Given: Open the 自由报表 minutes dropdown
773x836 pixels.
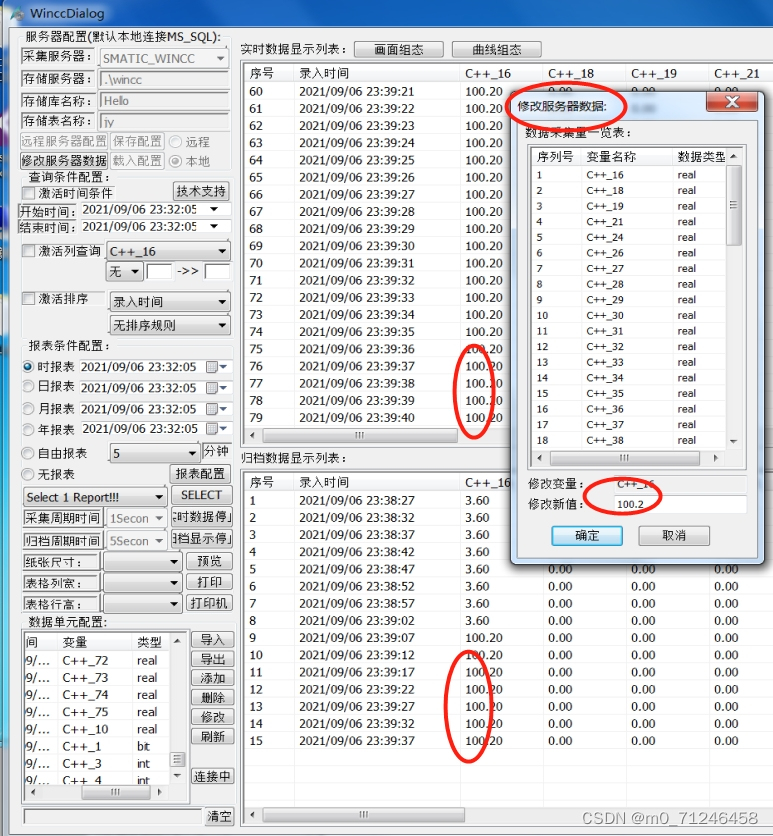Looking at the screenshot, I should 192,454.
